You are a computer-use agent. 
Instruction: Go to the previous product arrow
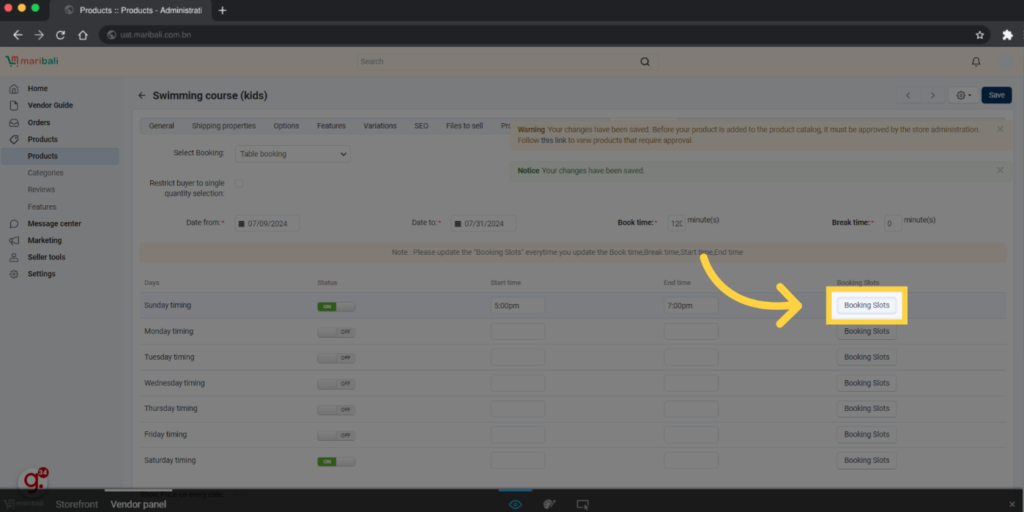coord(908,95)
